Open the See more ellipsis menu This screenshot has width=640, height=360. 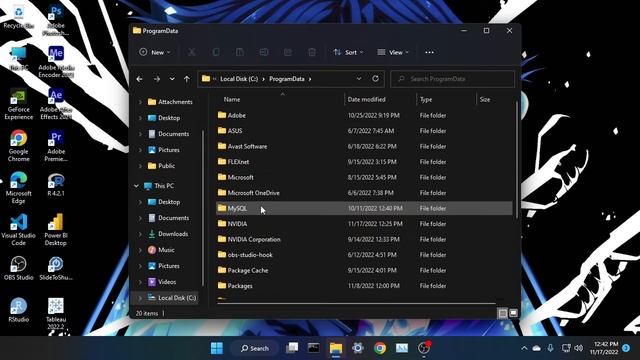point(429,52)
